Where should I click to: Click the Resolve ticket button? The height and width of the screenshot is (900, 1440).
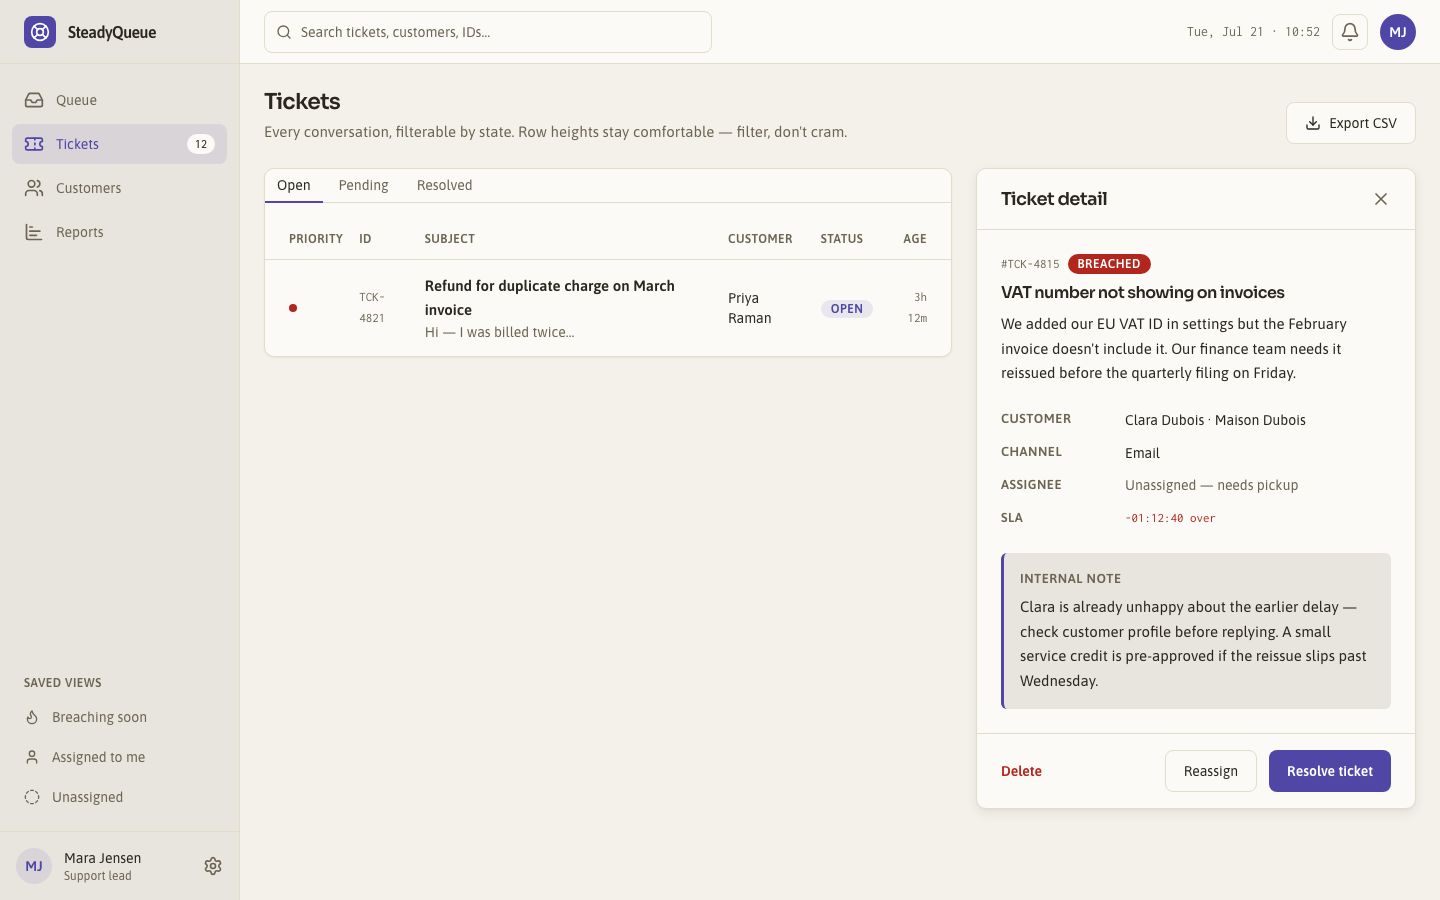pyautogui.click(x=1330, y=771)
